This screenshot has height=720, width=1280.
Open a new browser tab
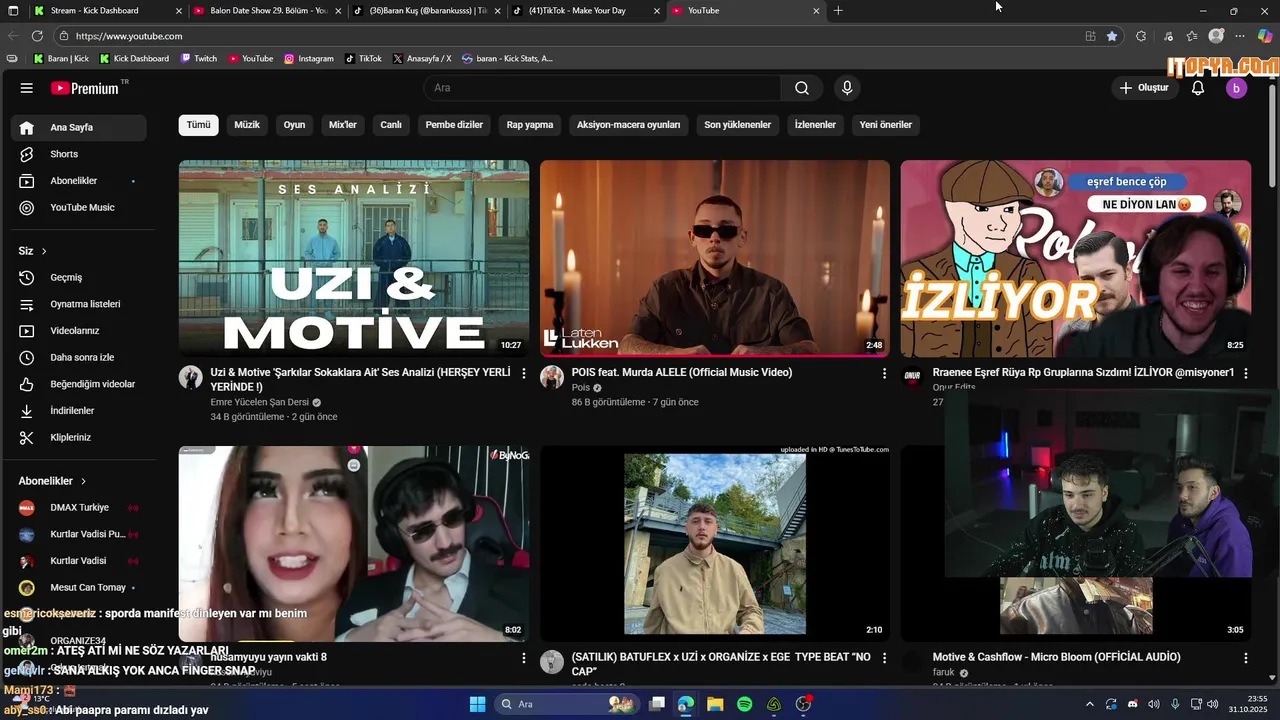pyautogui.click(x=838, y=11)
